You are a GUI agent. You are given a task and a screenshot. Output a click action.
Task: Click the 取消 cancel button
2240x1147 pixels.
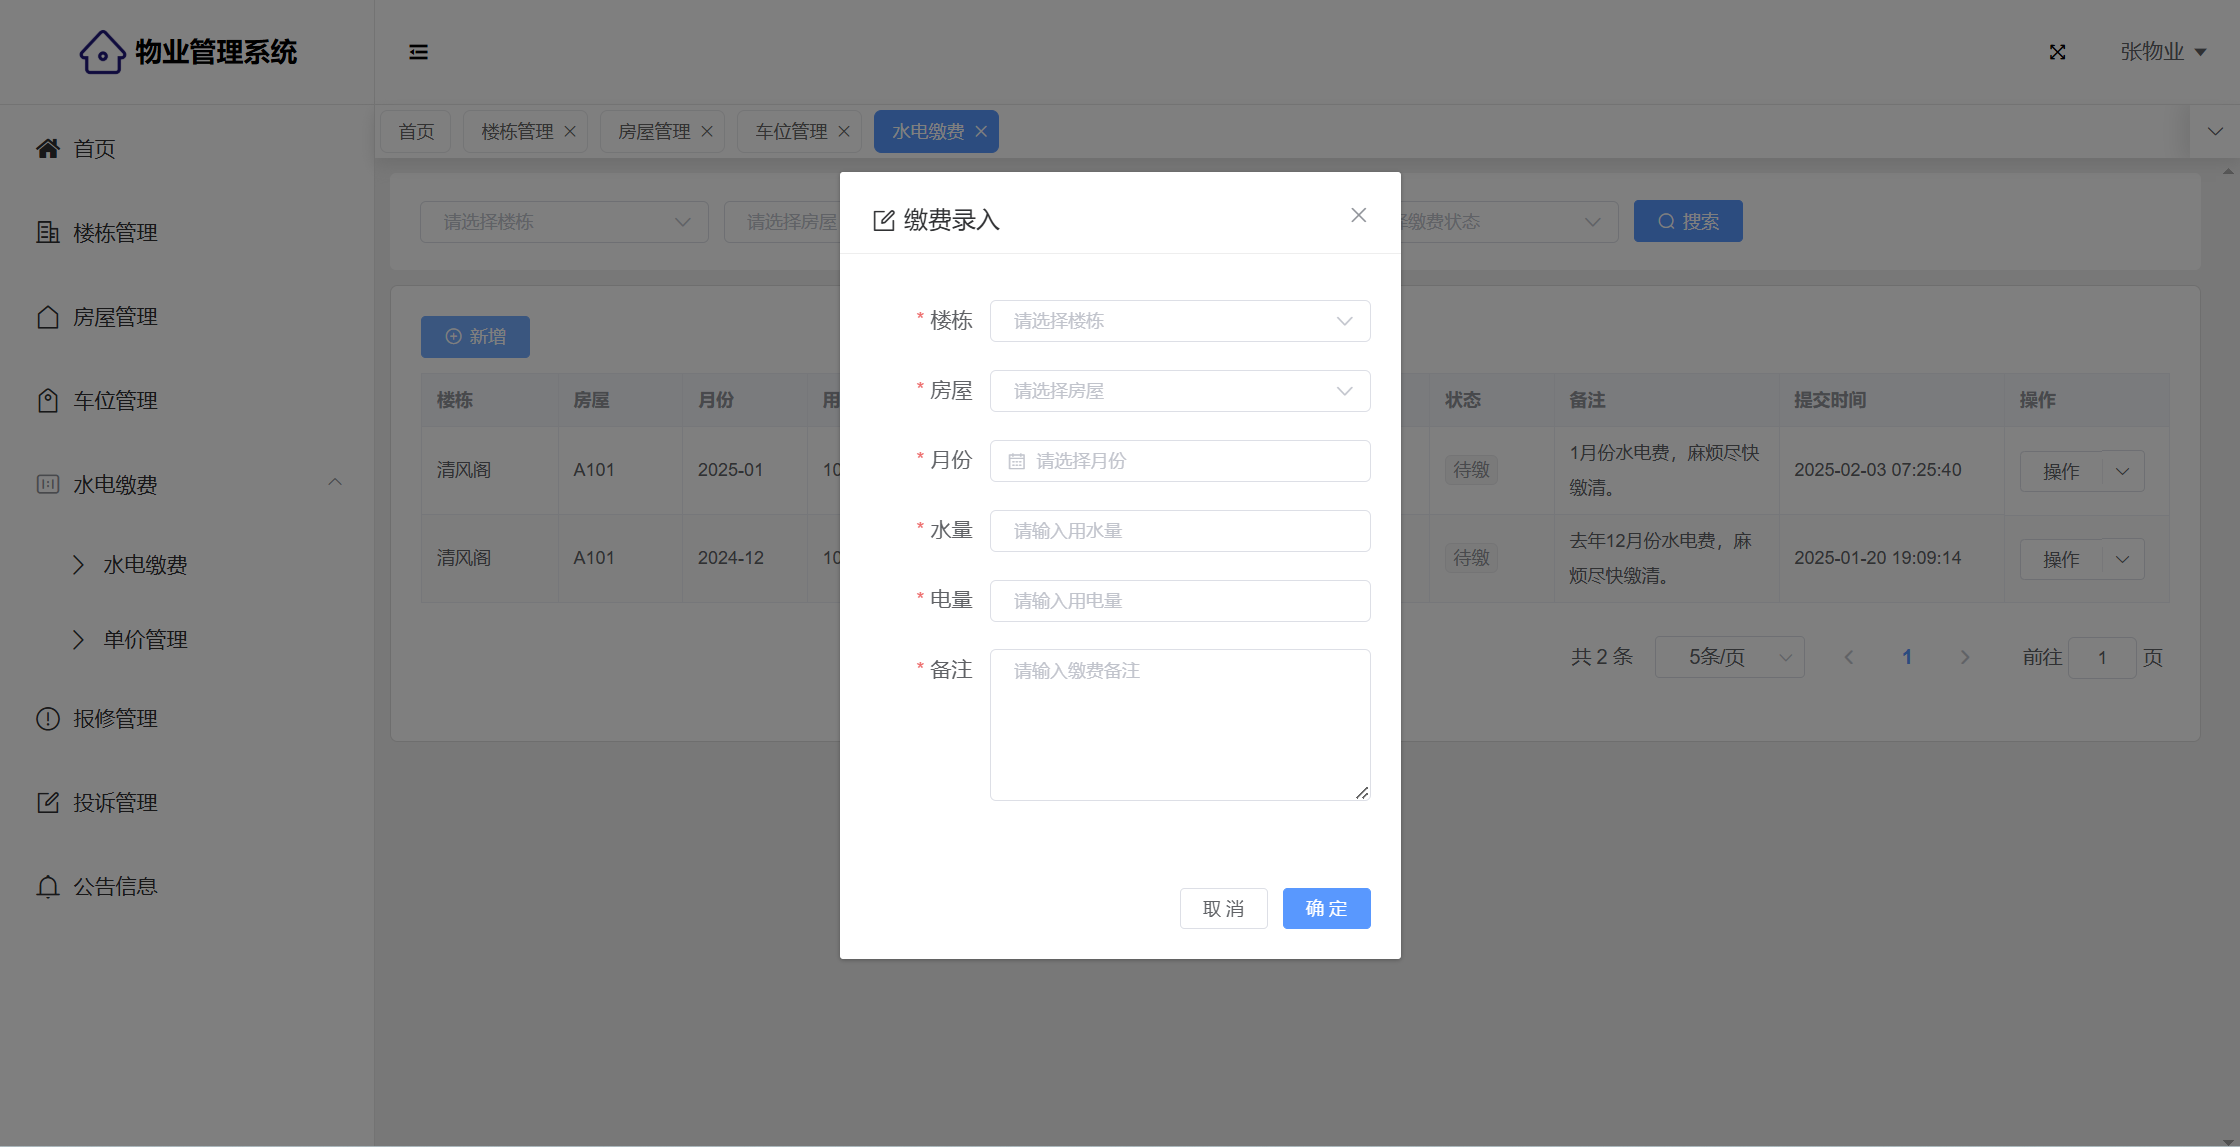[1223, 908]
